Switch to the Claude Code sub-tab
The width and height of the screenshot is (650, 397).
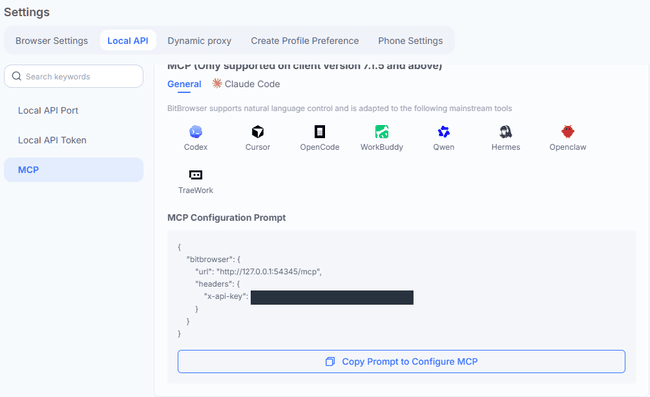click(x=246, y=84)
